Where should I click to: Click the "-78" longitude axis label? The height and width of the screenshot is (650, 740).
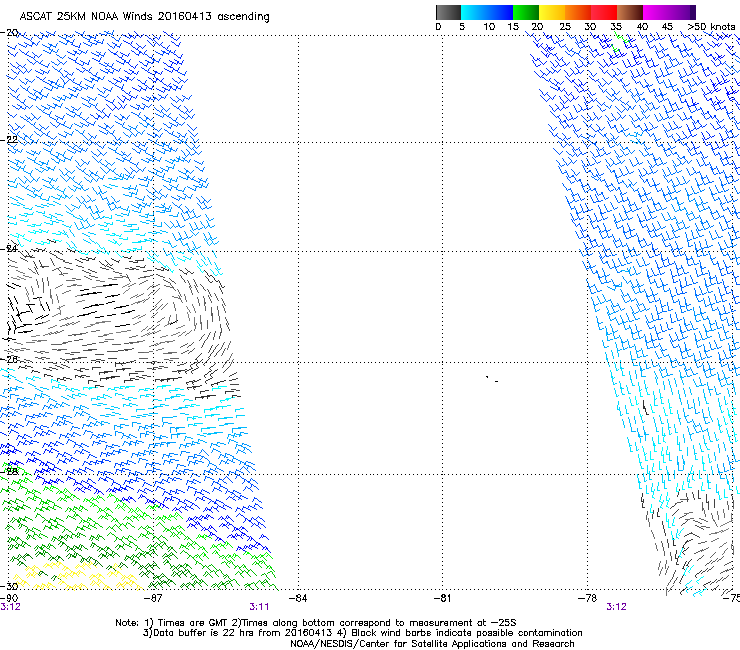click(x=588, y=598)
